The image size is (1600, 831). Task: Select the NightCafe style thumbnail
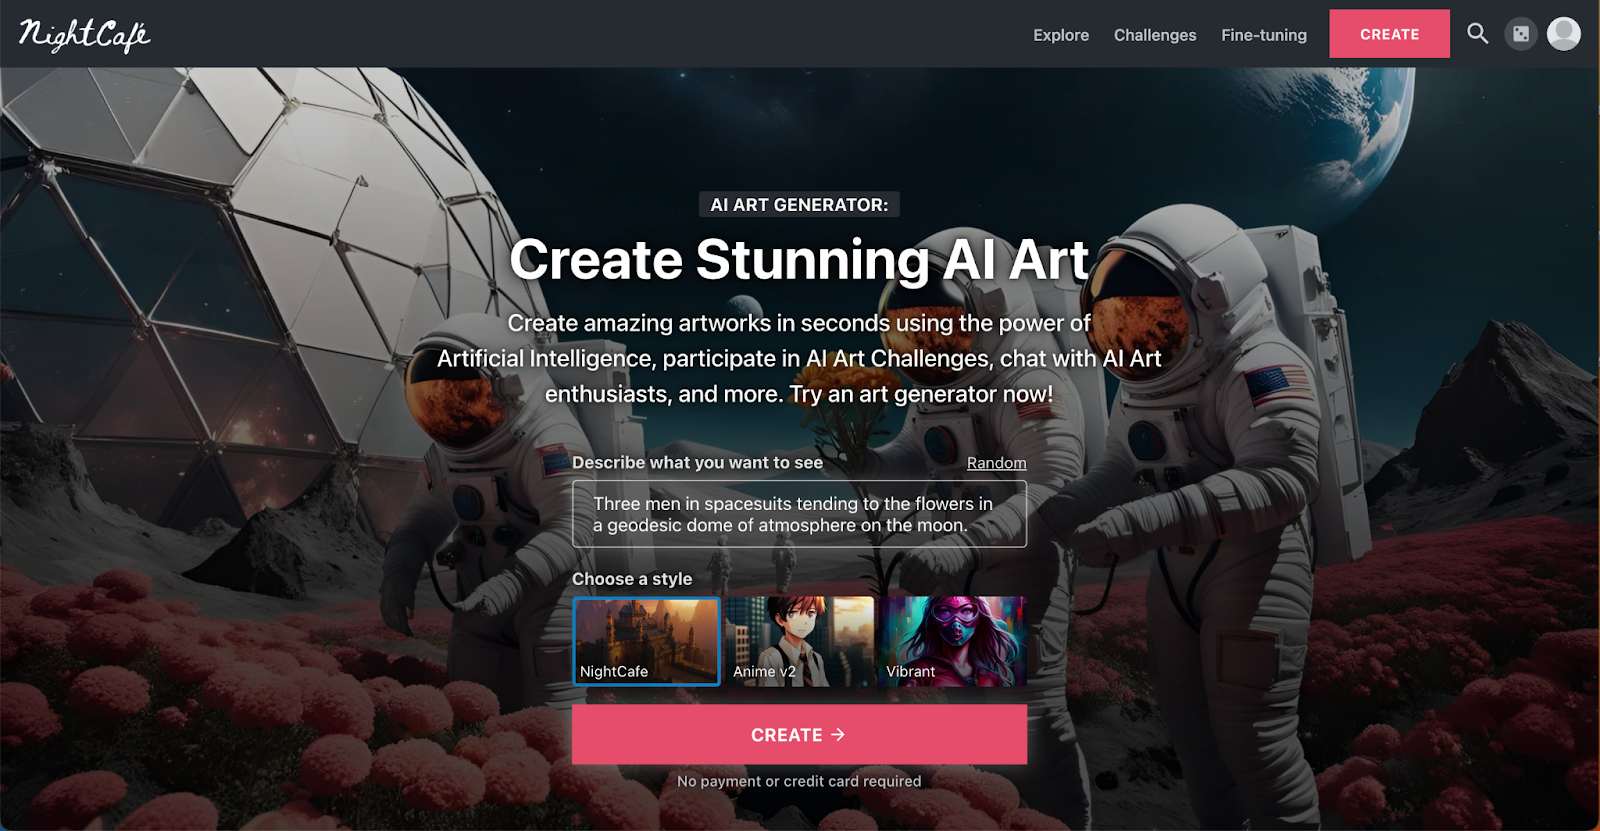point(646,642)
